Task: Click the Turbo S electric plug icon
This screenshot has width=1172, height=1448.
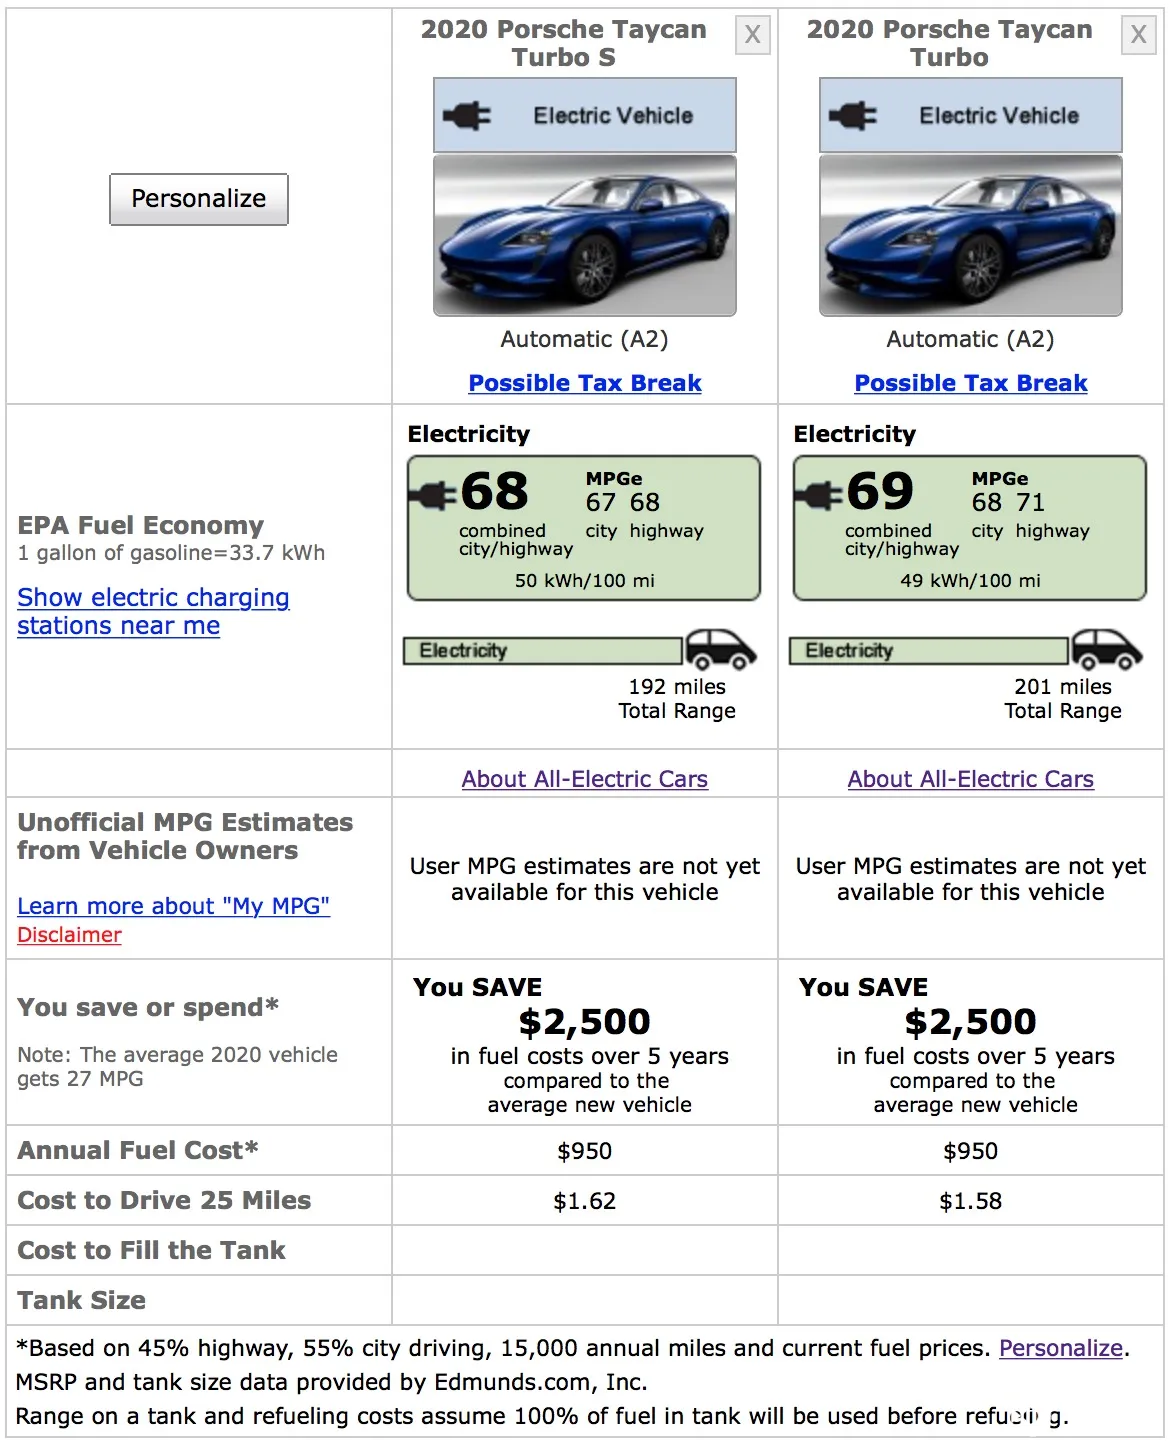Action: point(467,116)
